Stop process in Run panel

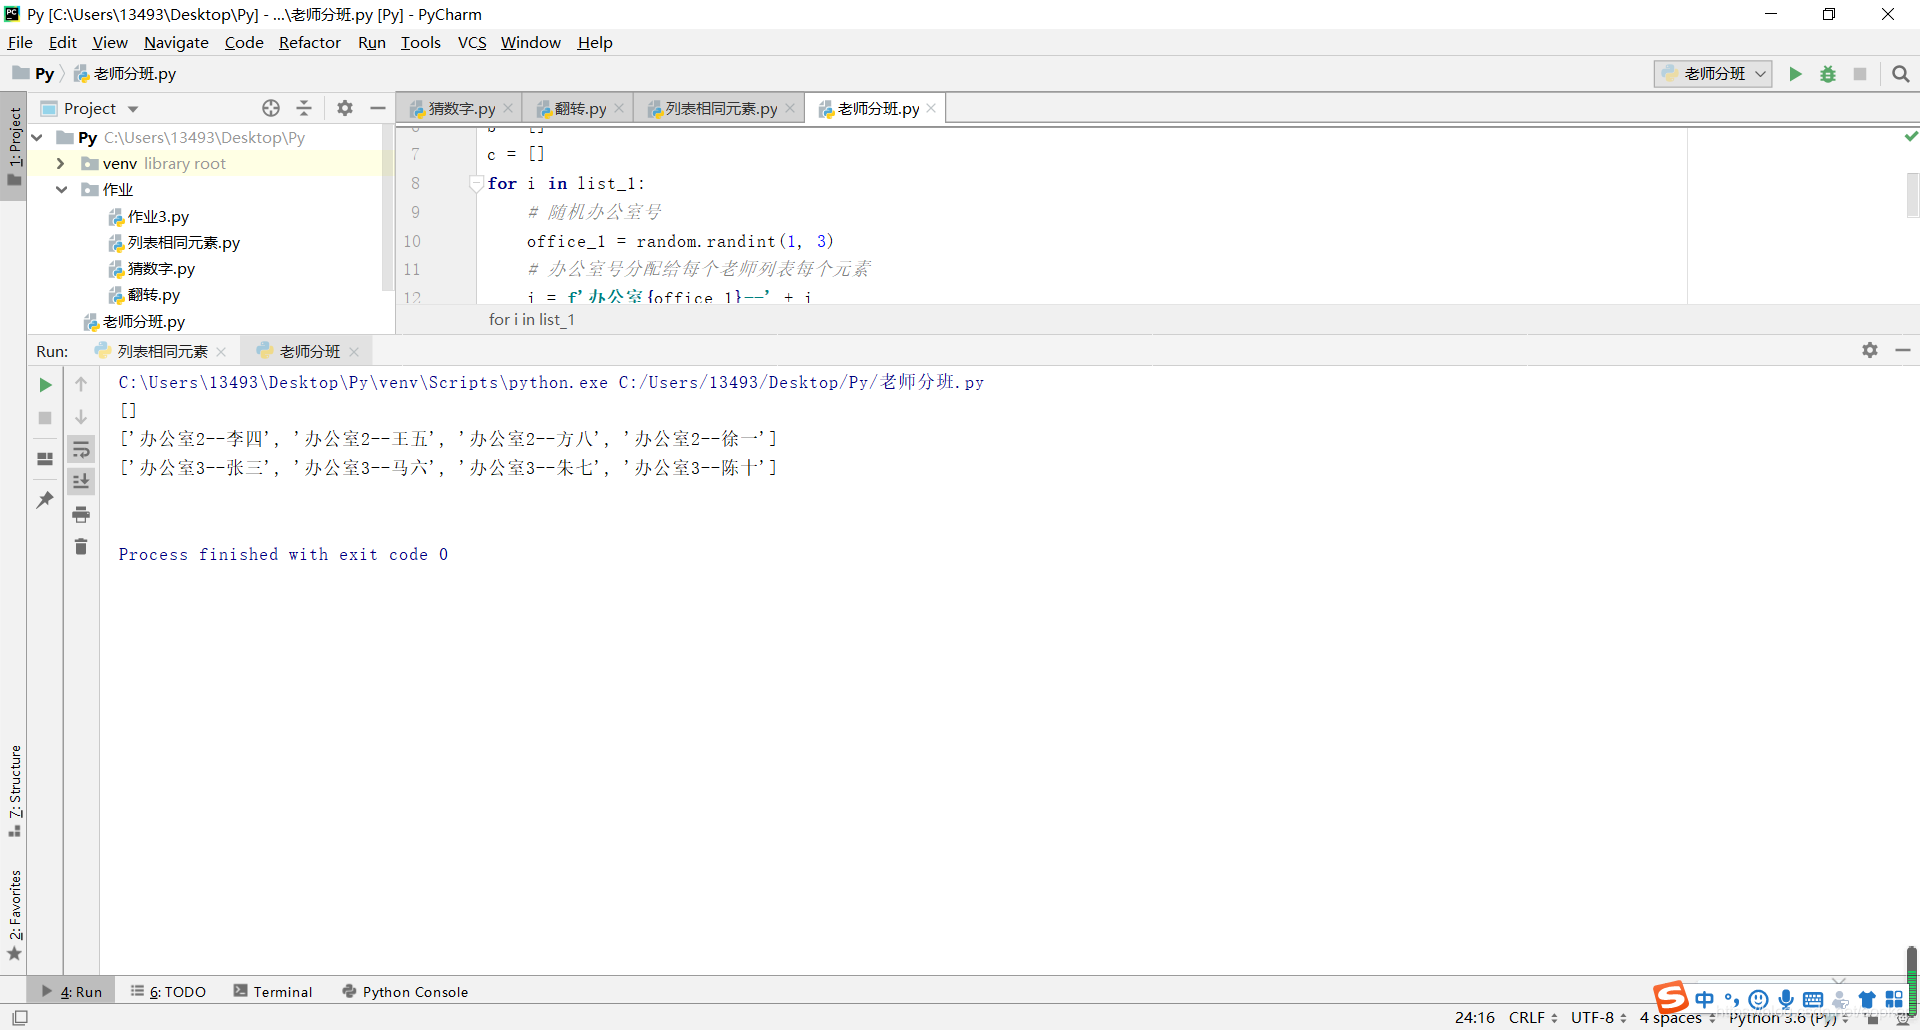pos(45,418)
